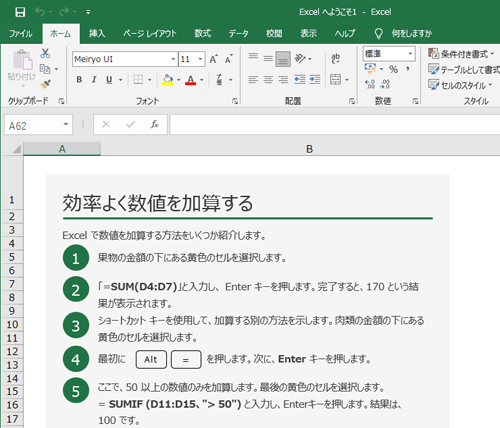The height and width of the screenshot is (428, 500).
Task: Toggle wrap text button
Action: pos(336,59)
